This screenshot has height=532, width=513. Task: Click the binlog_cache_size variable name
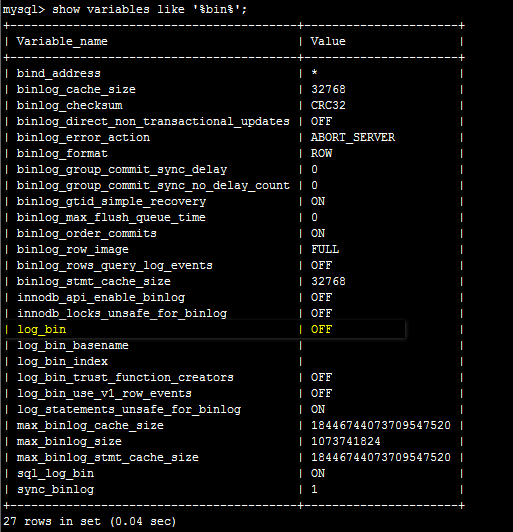tap(76, 89)
